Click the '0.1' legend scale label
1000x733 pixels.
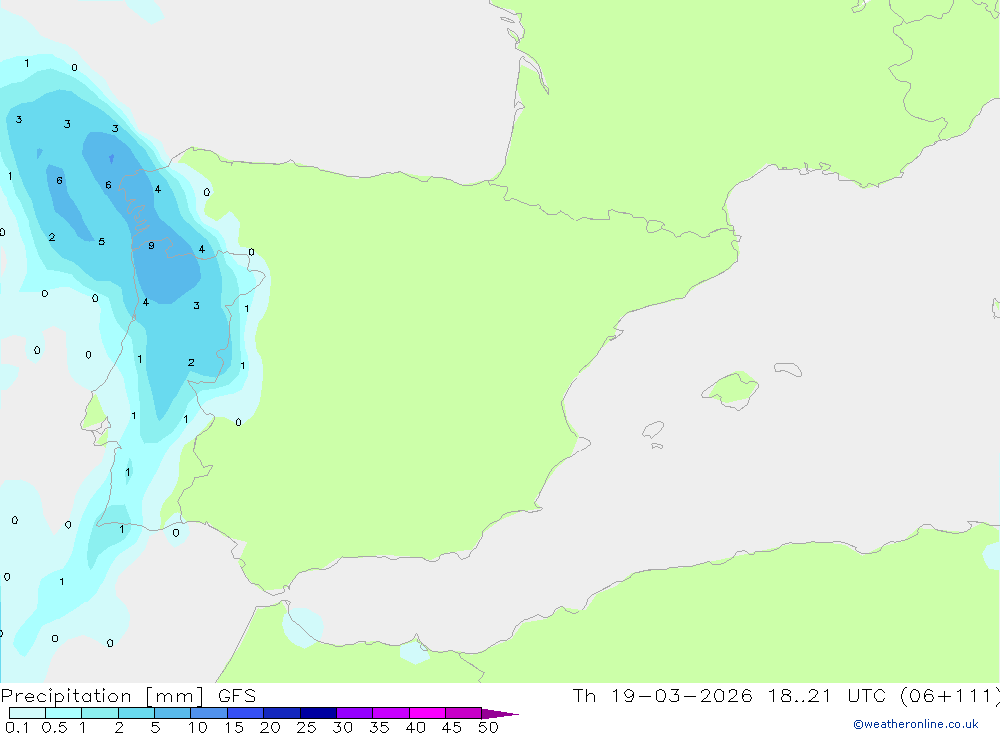click(17, 727)
